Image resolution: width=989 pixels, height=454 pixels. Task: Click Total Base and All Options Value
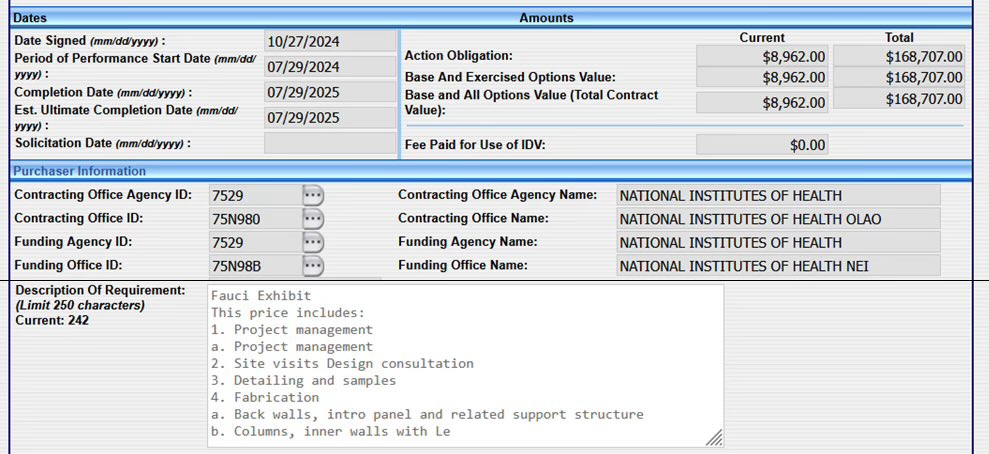[899, 98]
